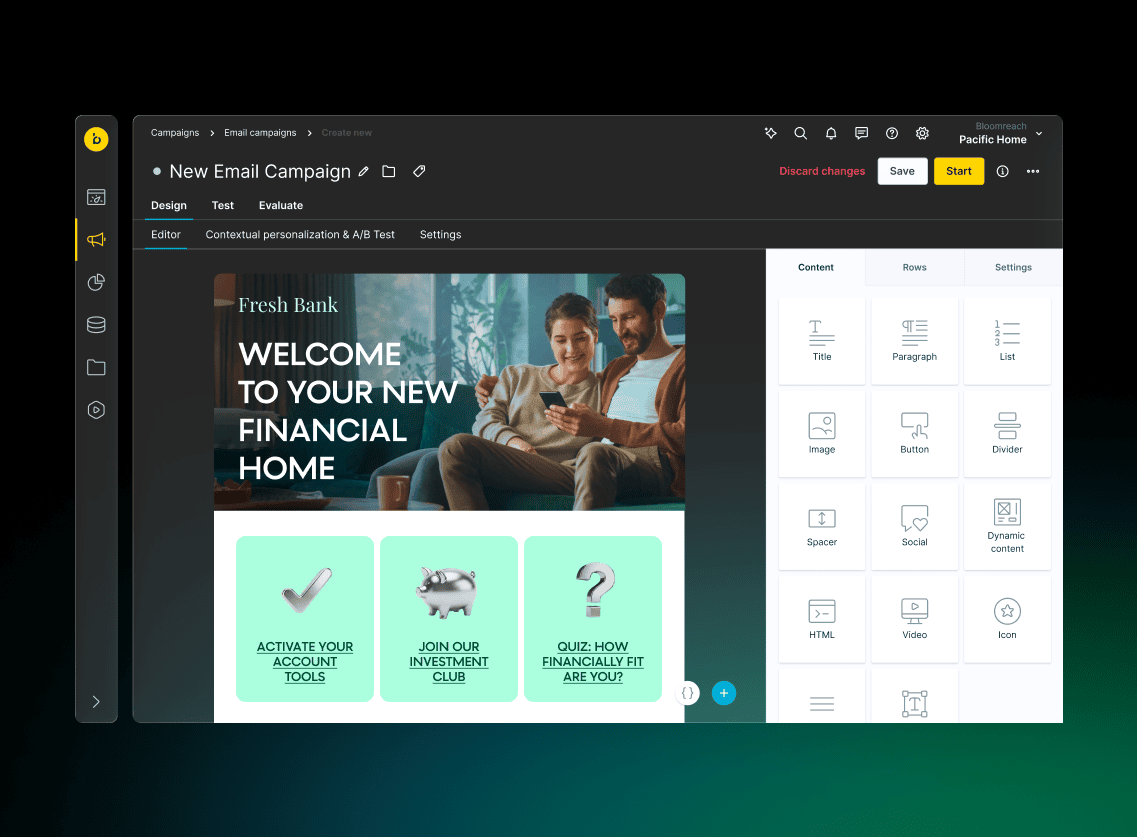Open the Contextual personalization & A/B Test tab
Image resolution: width=1137 pixels, height=837 pixels.
click(x=300, y=235)
